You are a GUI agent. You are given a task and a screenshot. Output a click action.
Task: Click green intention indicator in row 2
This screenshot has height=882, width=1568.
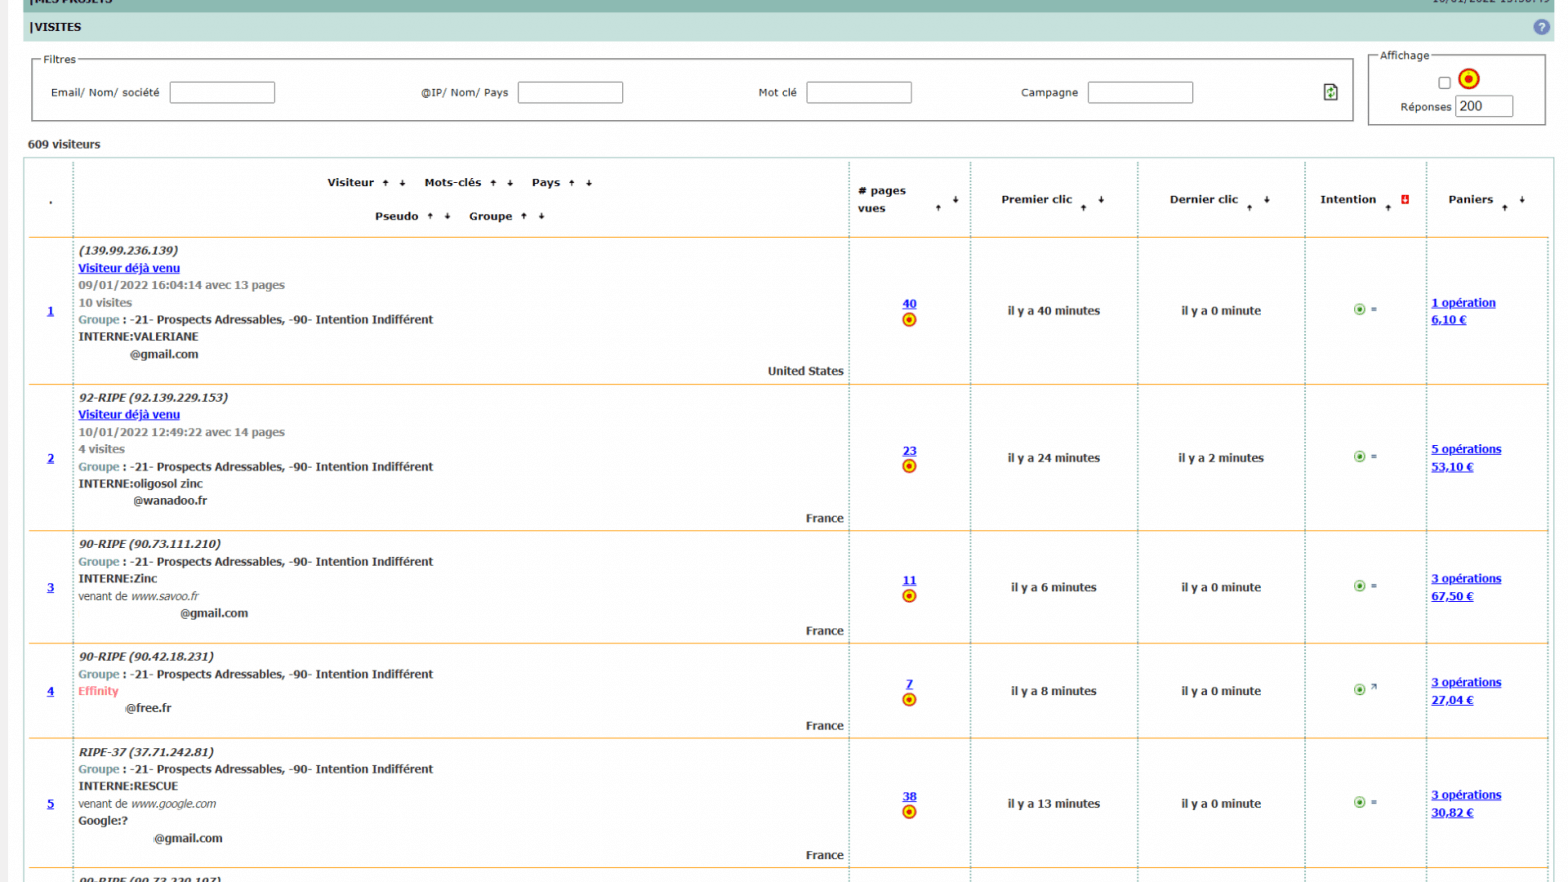[x=1359, y=457]
